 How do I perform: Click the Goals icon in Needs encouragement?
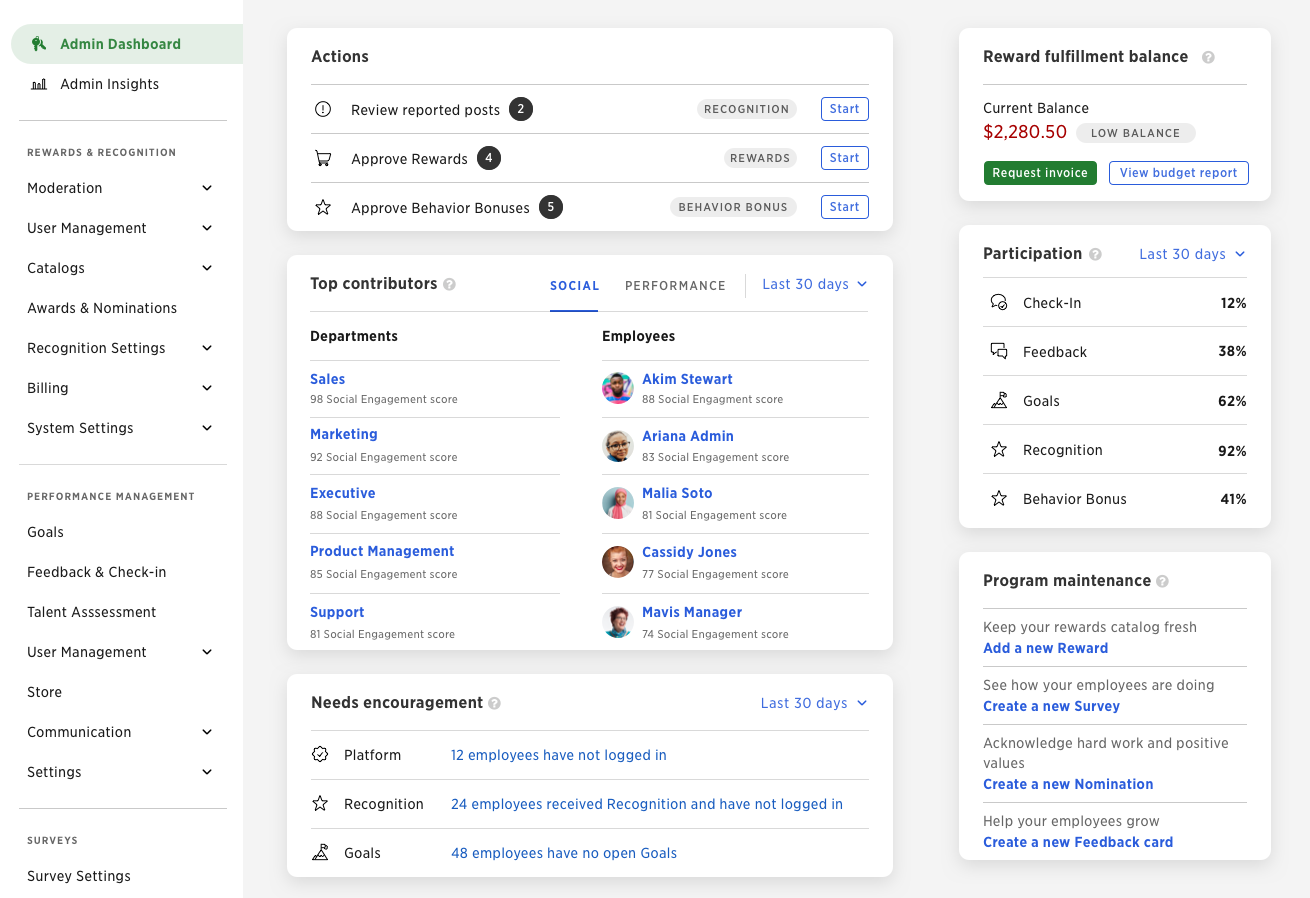point(320,852)
